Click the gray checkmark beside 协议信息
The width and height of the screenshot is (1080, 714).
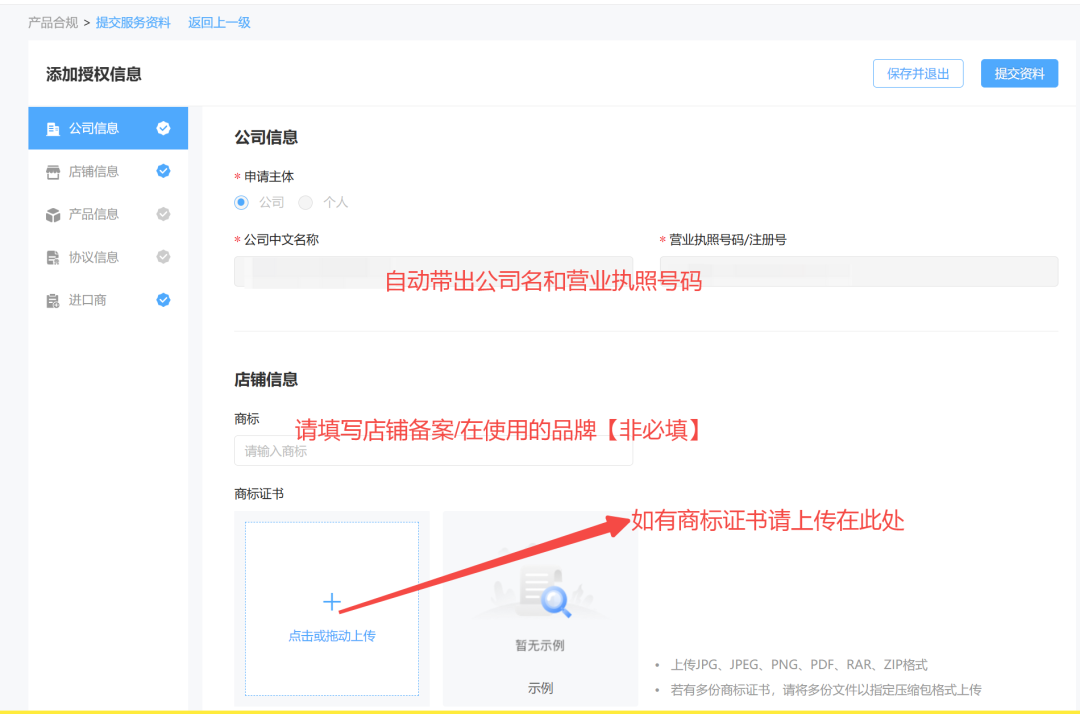(x=163, y=257)
